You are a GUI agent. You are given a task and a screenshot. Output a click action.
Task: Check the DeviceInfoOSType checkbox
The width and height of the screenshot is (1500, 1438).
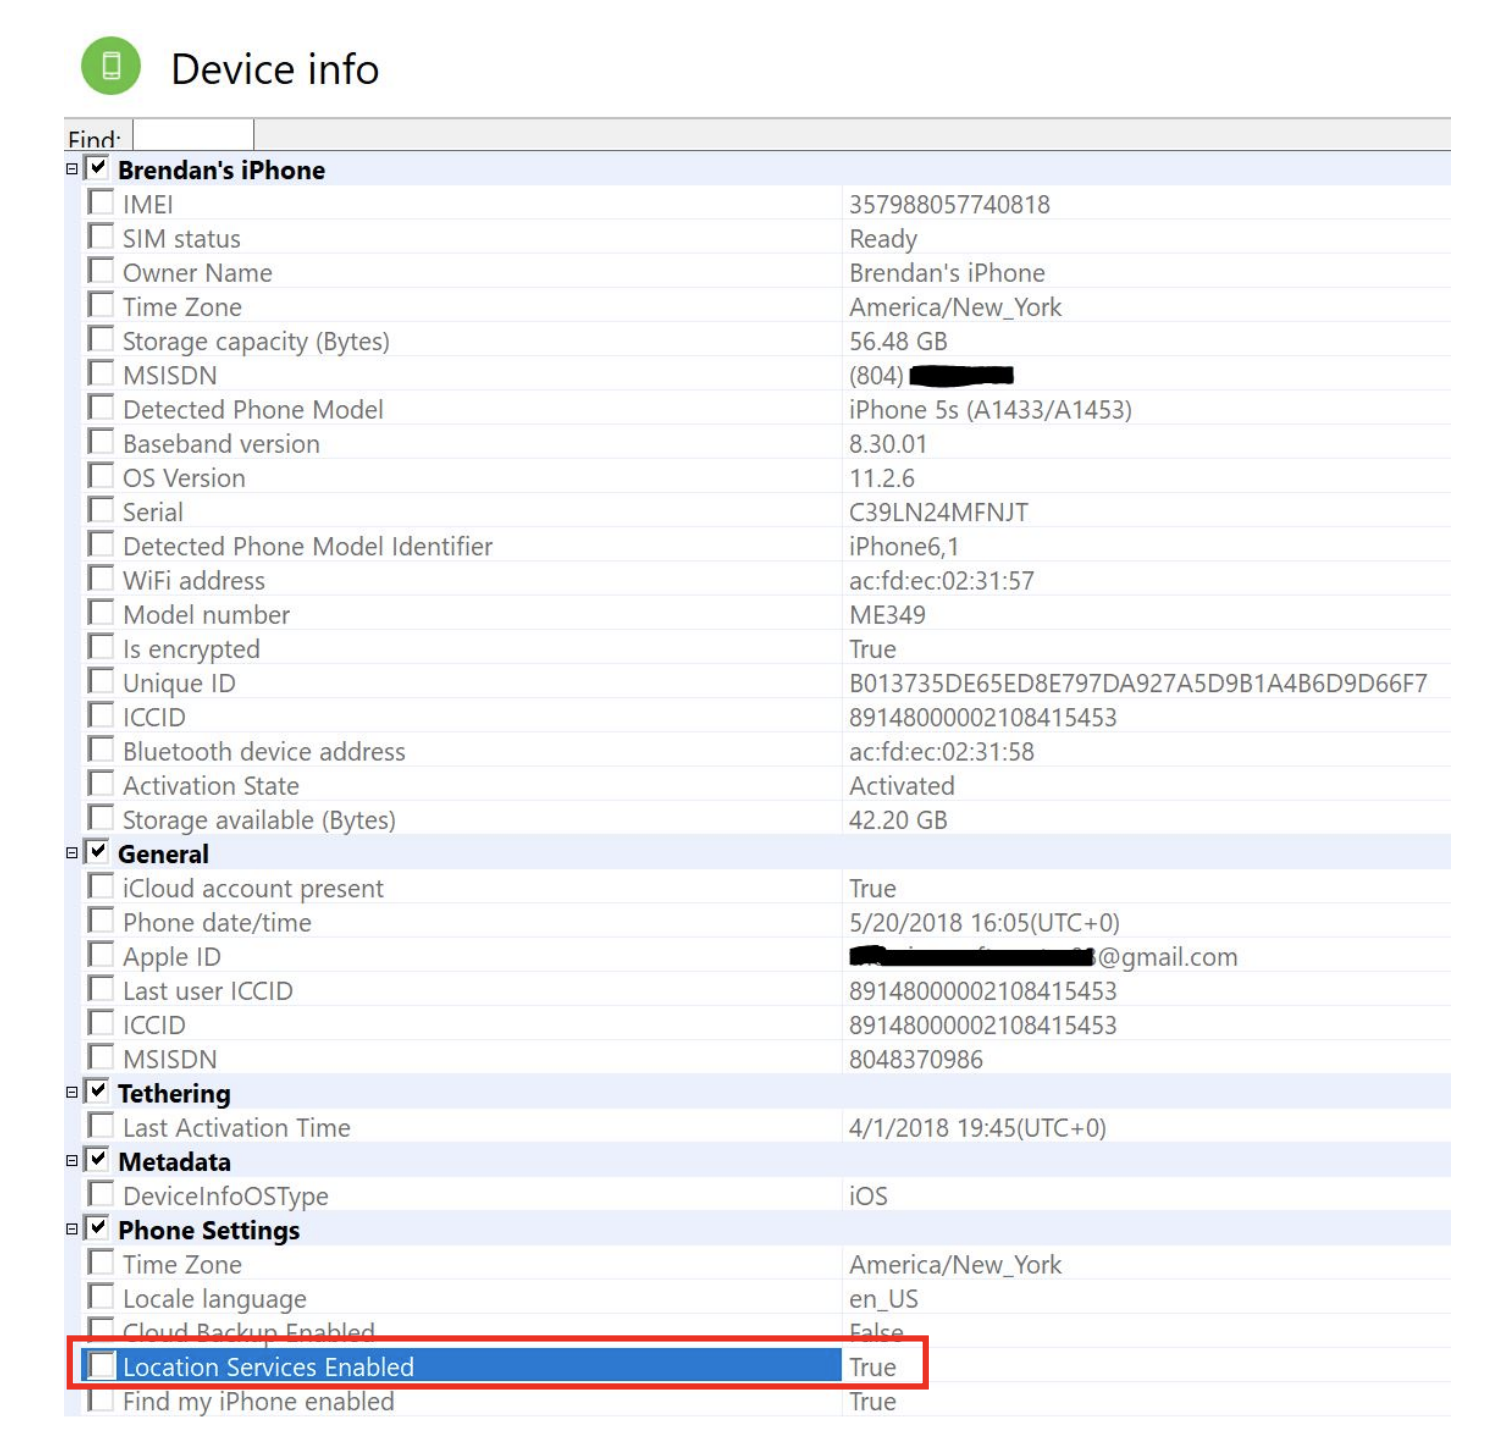tap(101, 1194)
